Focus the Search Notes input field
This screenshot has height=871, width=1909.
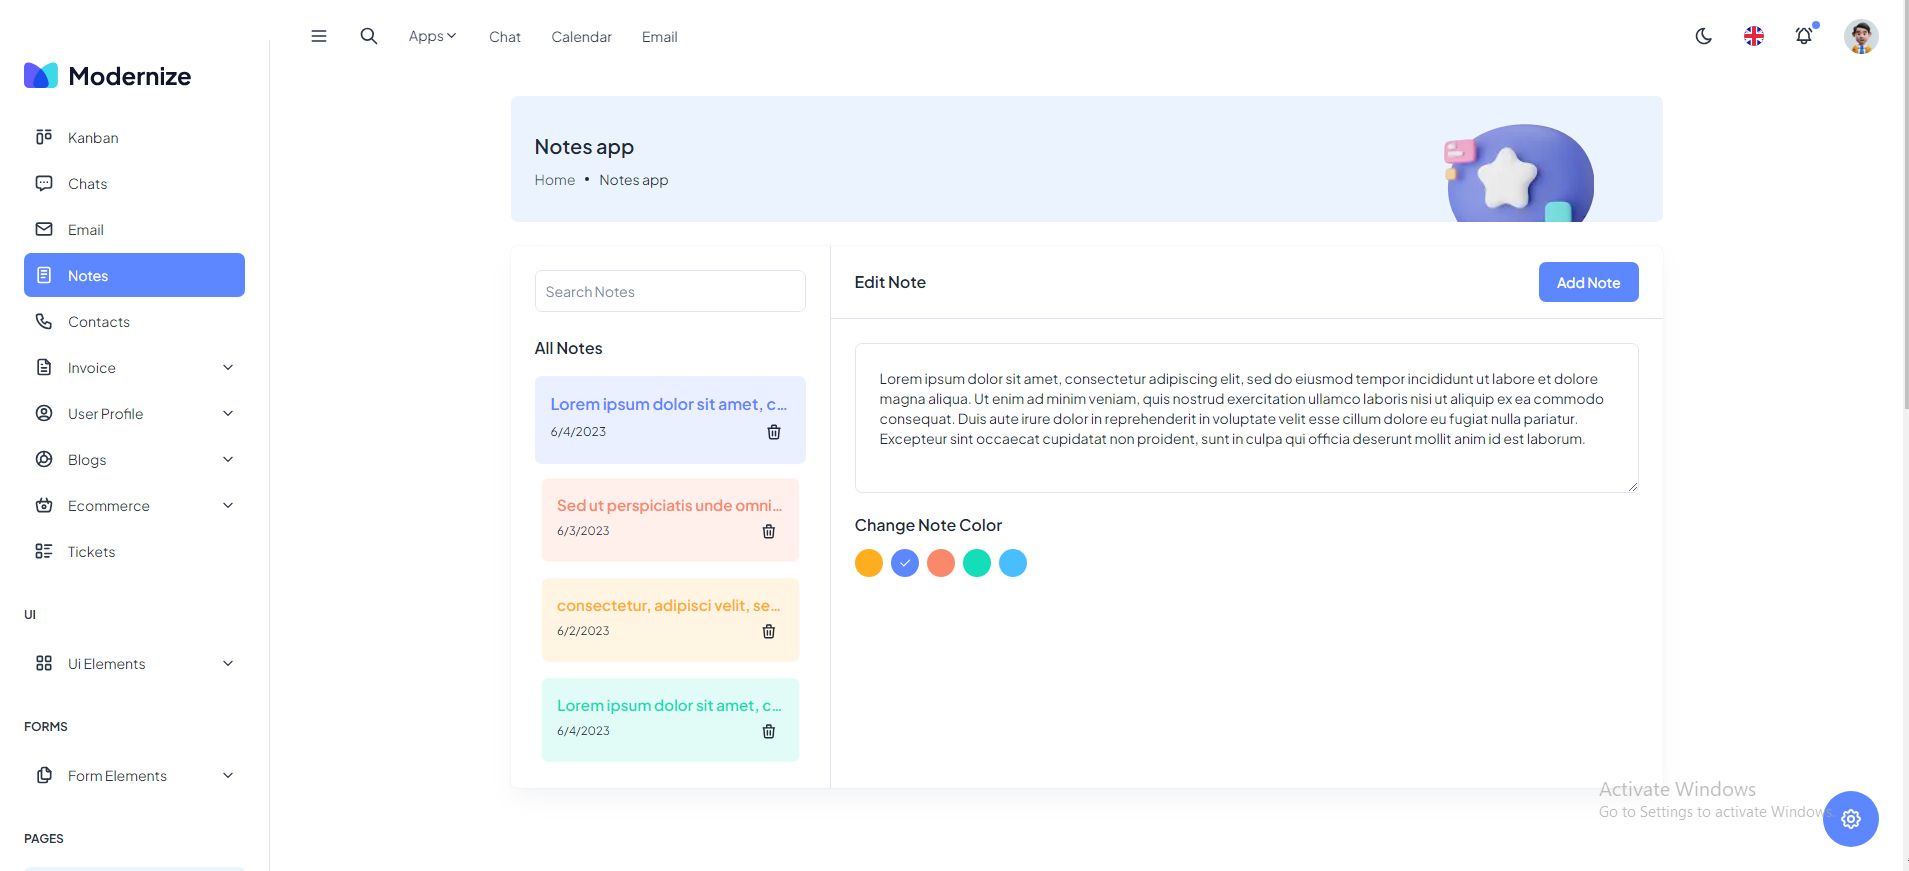click(x=670, y=291)
